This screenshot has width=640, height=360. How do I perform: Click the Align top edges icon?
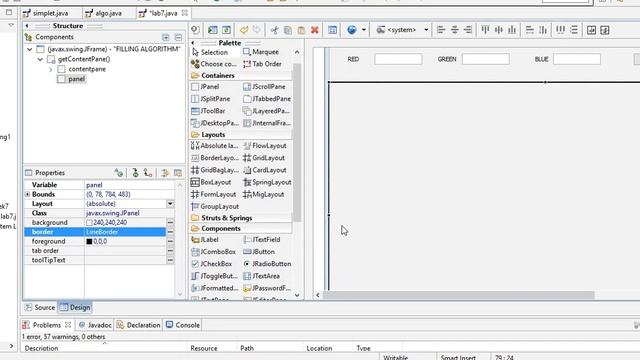coord(485,30)
